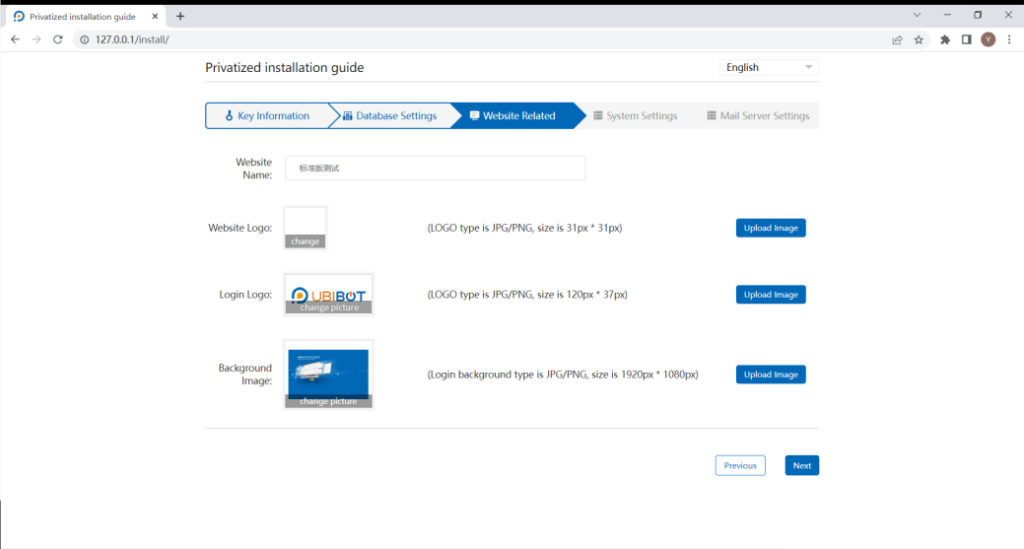Go to Database Settings step
1024x549 pixels.
tap(390, 116)
